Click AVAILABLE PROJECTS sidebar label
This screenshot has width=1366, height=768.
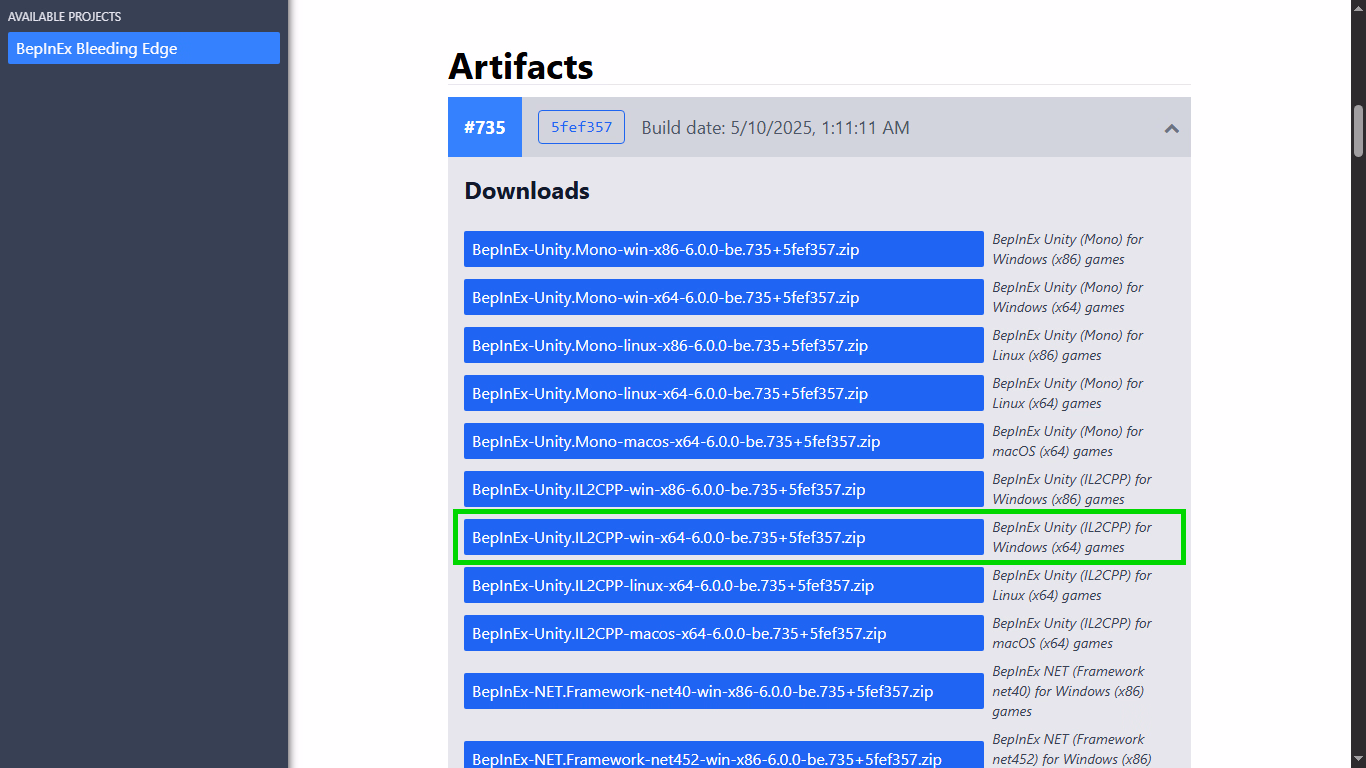(x=64, y=17)
